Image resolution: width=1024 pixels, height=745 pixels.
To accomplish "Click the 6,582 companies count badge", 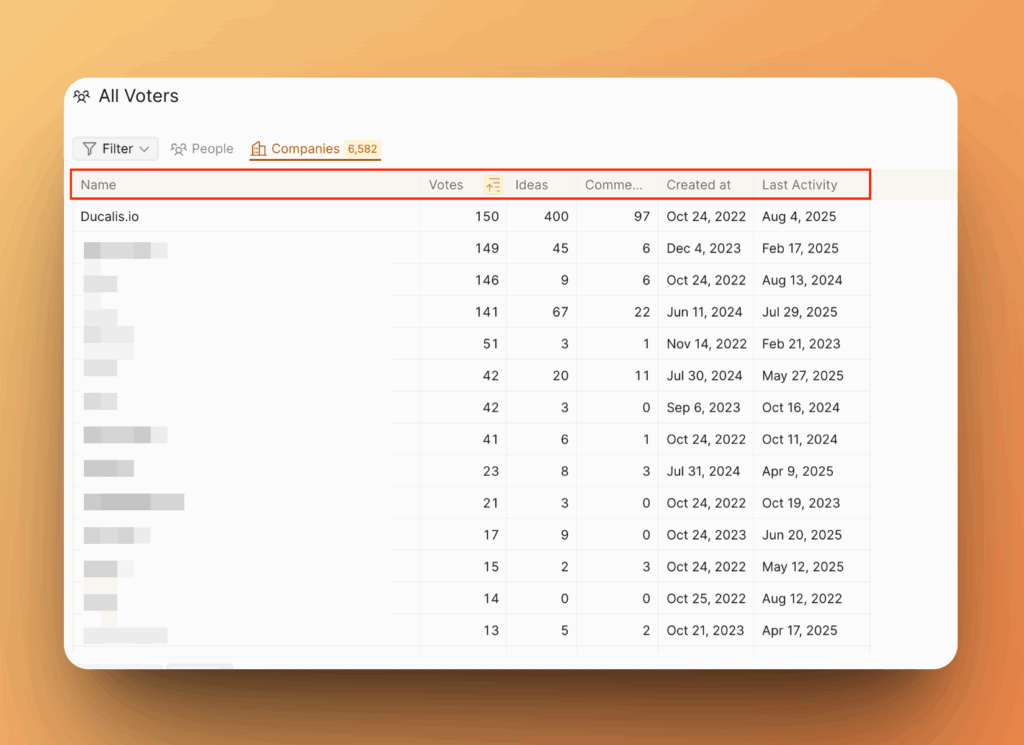I will click(362, 149).
